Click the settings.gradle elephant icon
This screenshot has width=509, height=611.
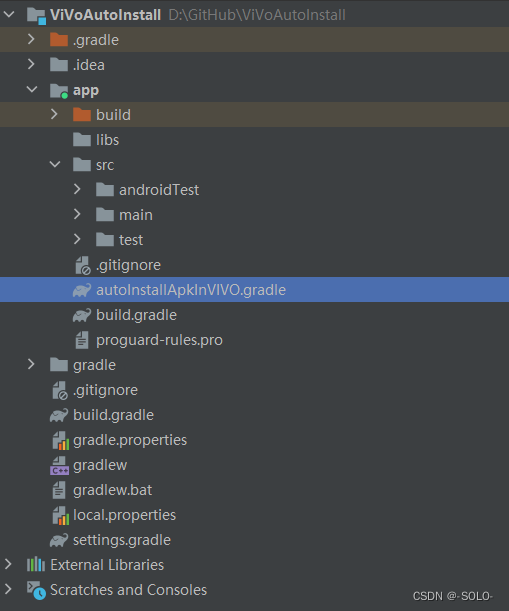59,540
